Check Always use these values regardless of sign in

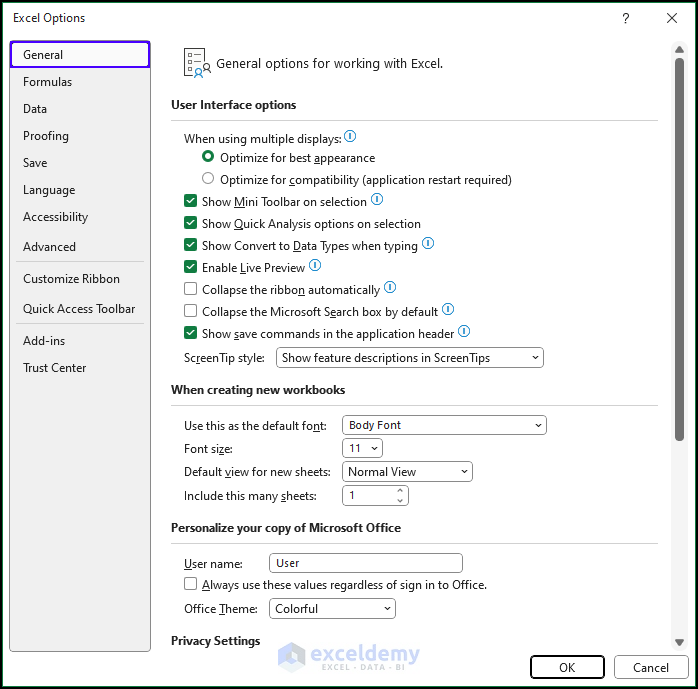[191, 584]
